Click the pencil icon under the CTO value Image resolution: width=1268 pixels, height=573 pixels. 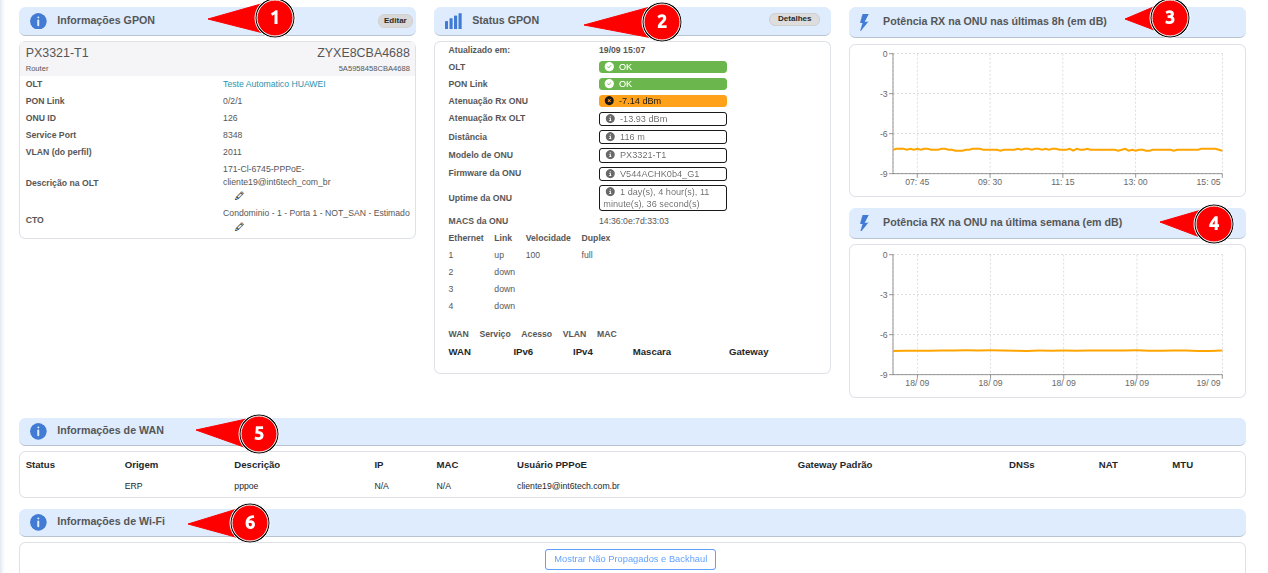point(239,227)
